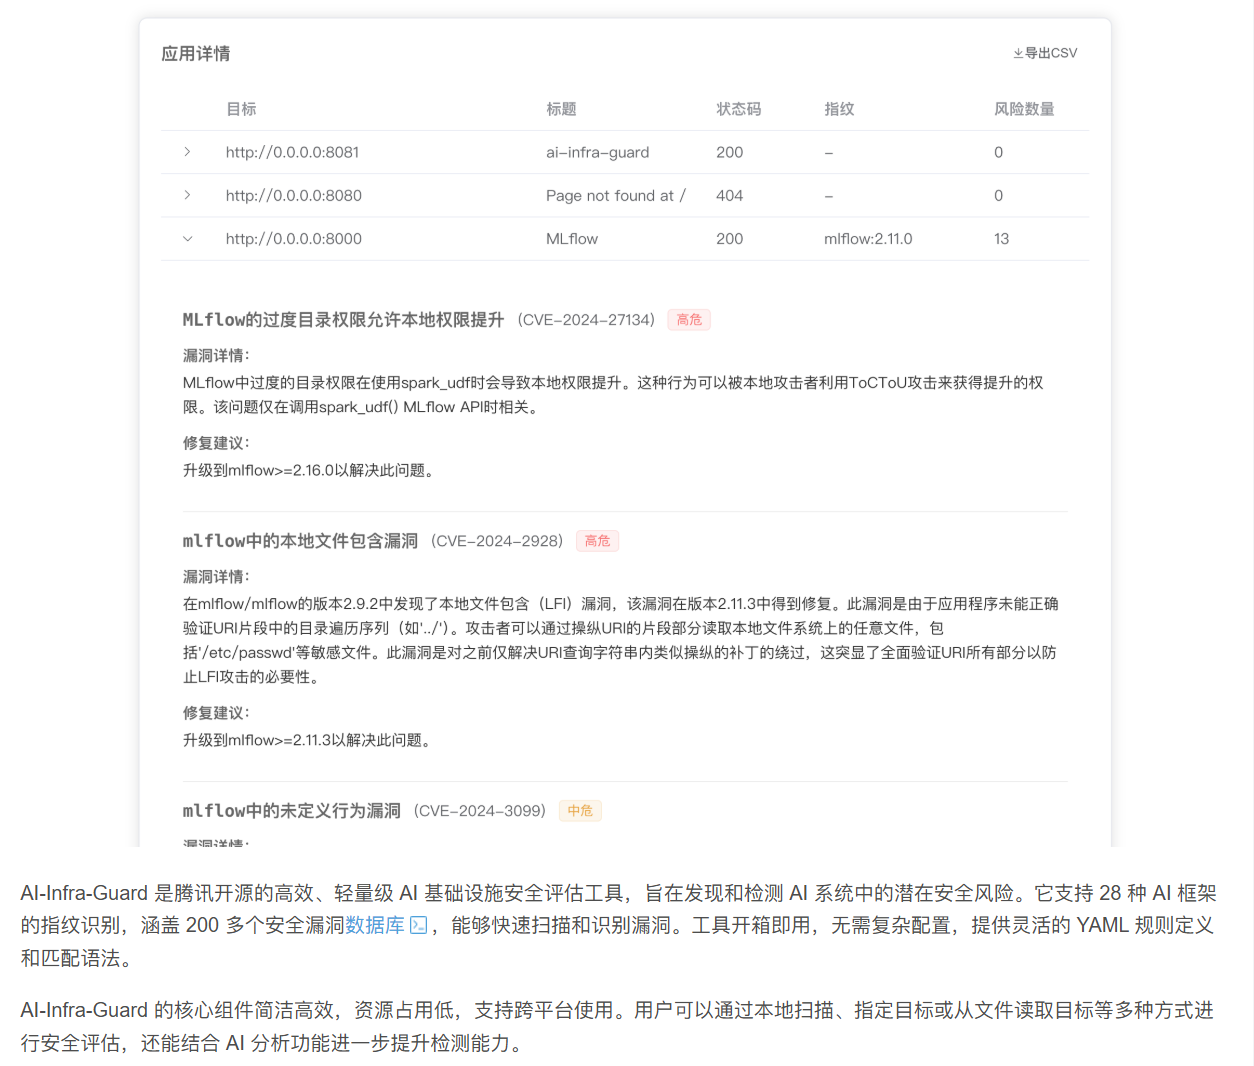Screen dimensions: 1254x1066
Task: Select the http://0.0.0.0:8080 target cell
Action: (294, 195)
